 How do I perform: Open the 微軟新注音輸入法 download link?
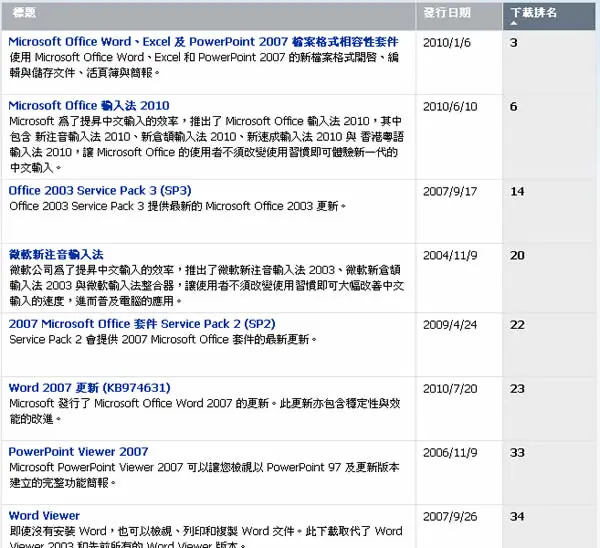[56, 254]
